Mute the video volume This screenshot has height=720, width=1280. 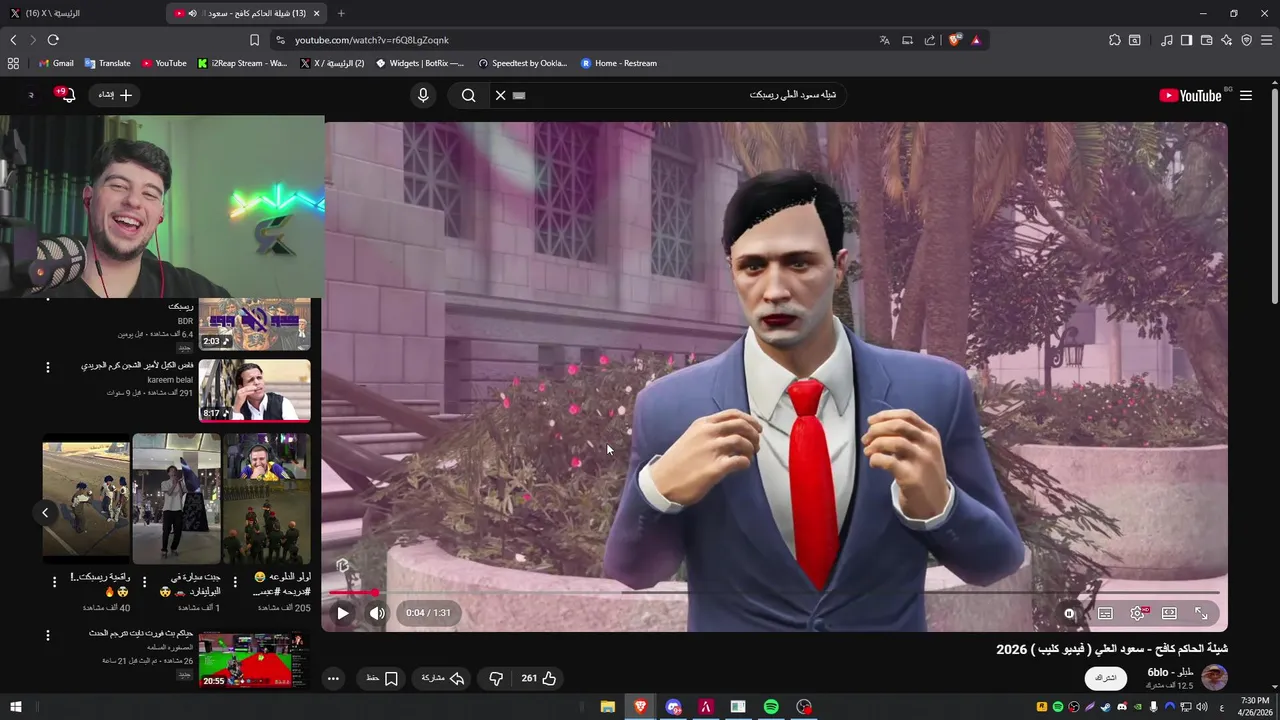click(x=377, y=613)
